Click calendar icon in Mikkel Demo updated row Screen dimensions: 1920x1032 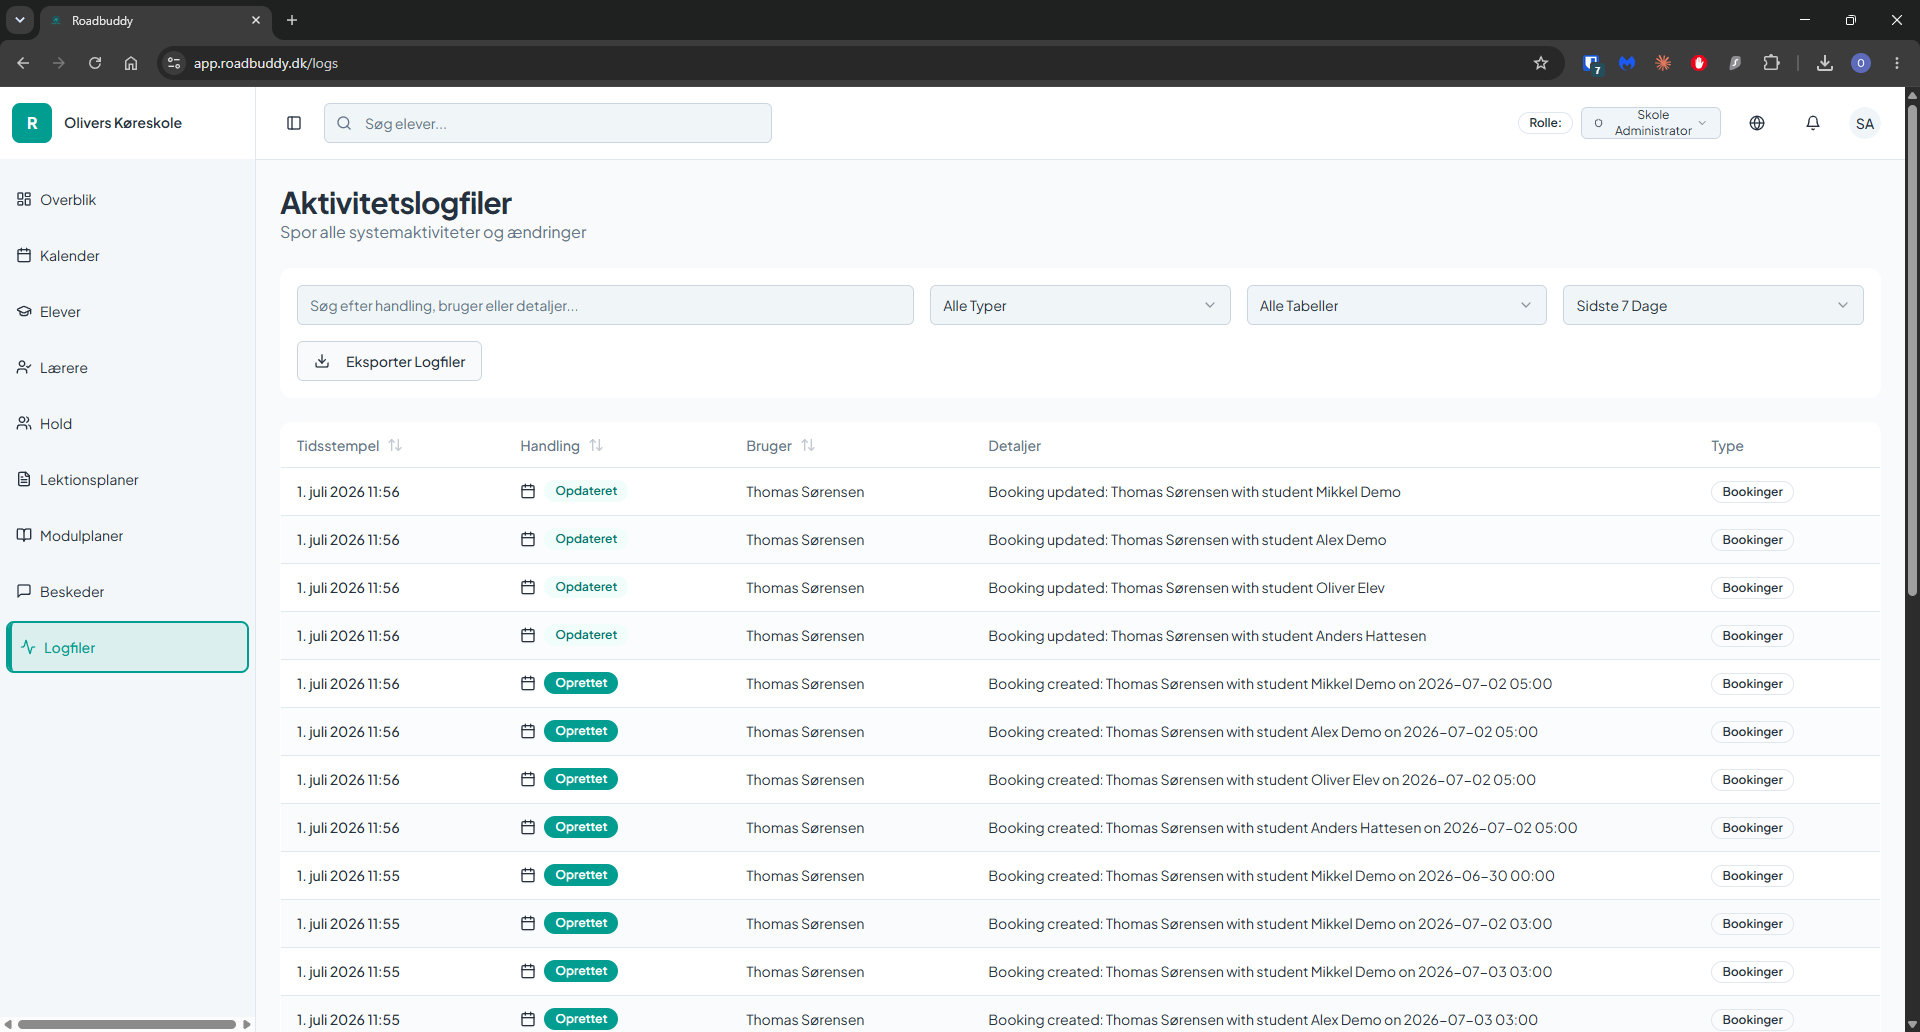528,491
